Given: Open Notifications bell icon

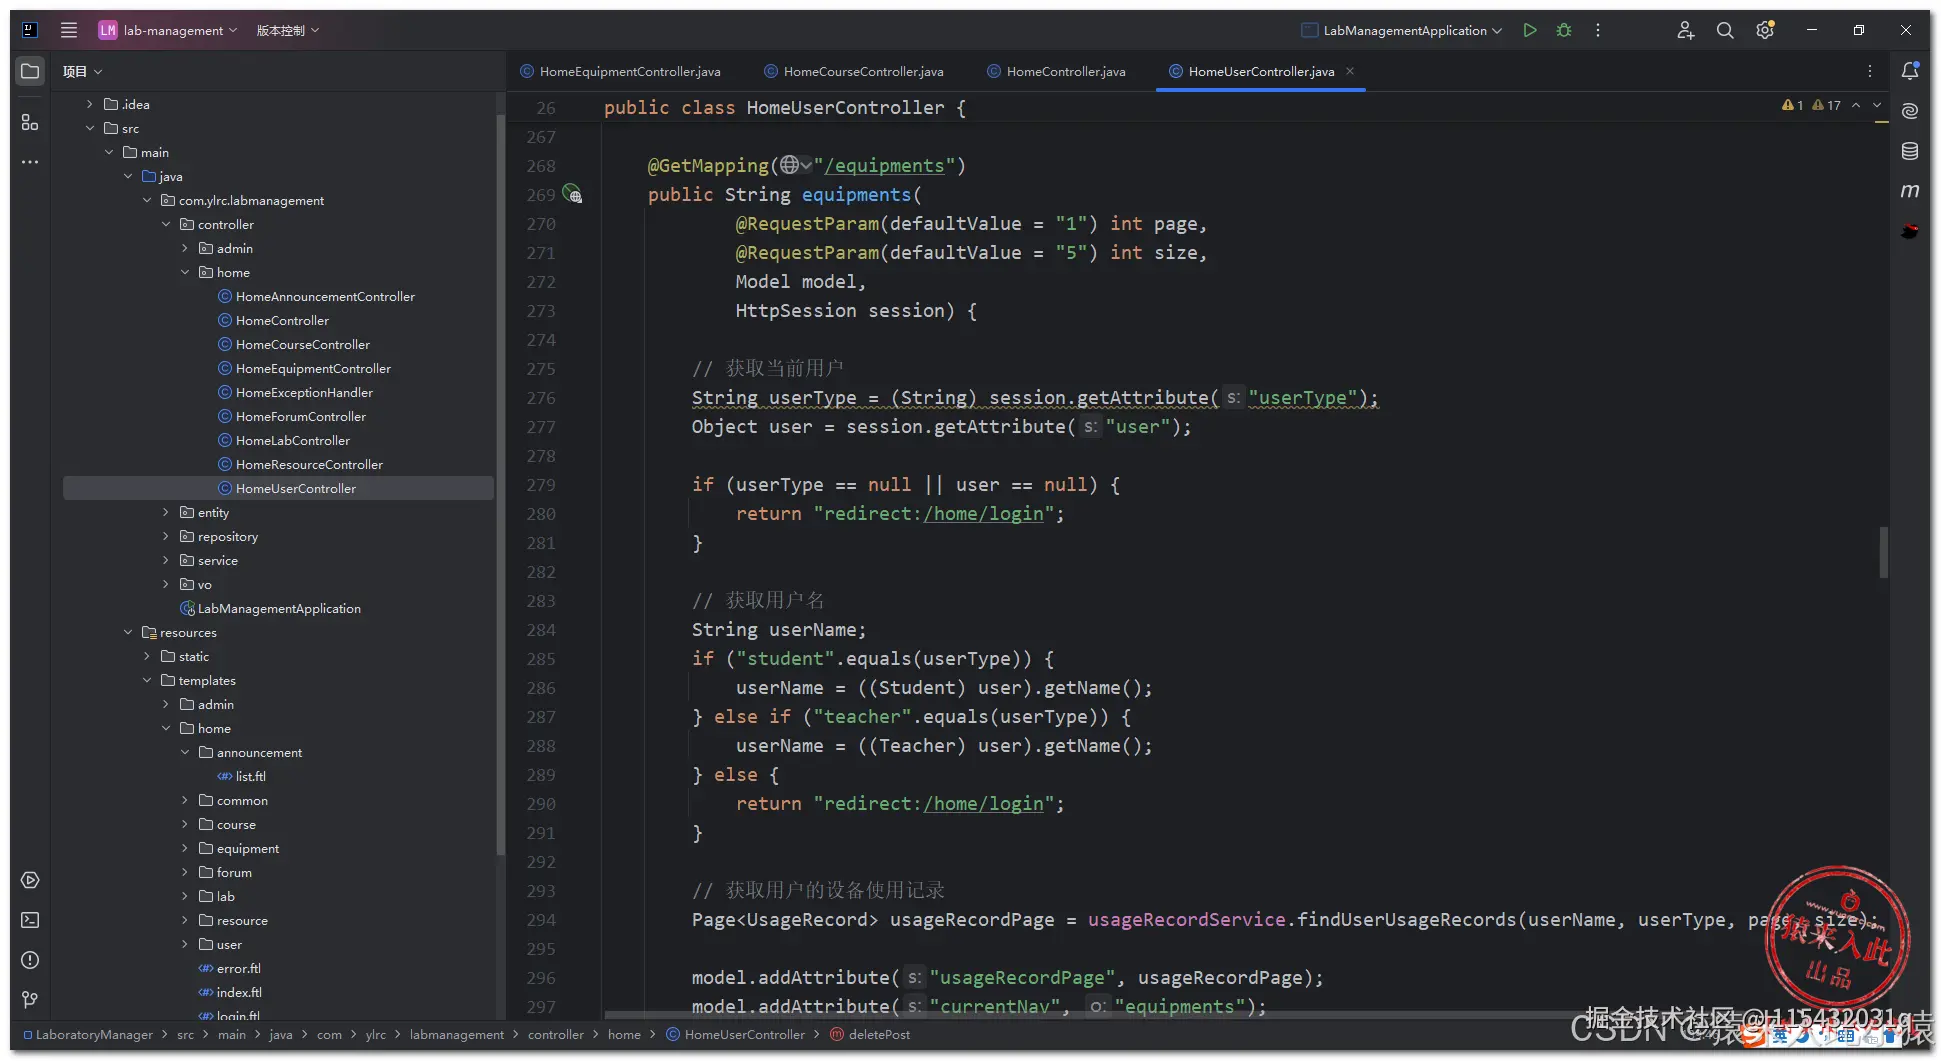Looking at the screenshot, I should (x=1910, y=70).
